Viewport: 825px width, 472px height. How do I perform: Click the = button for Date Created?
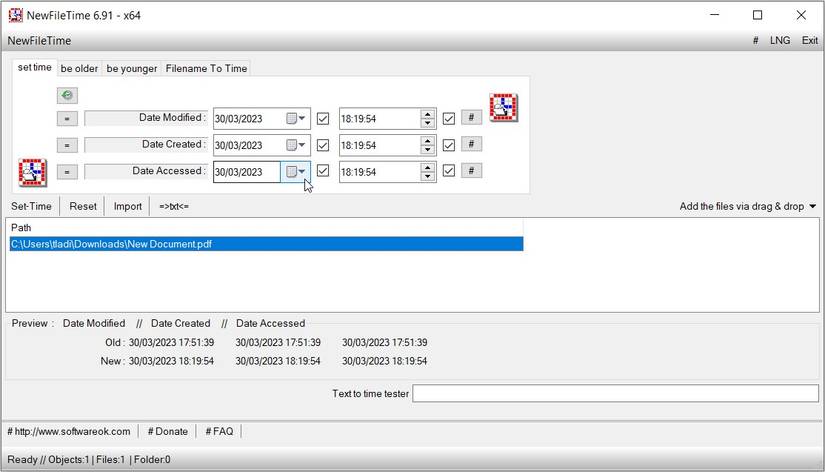click(x=67, y=145)
